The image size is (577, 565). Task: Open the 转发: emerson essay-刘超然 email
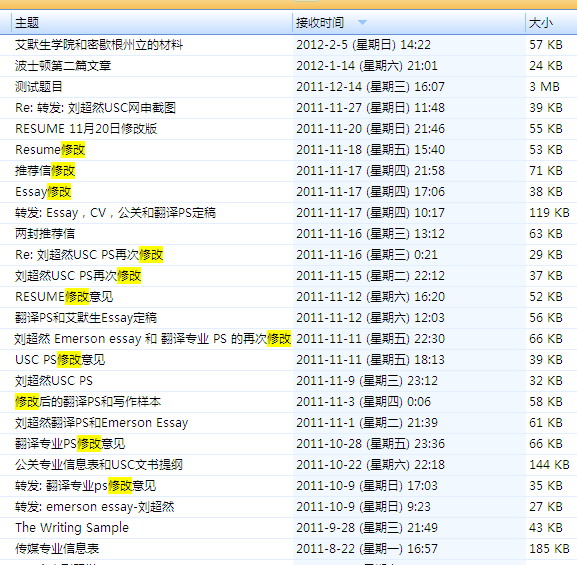pyautogui.click(x=288, y=507)
